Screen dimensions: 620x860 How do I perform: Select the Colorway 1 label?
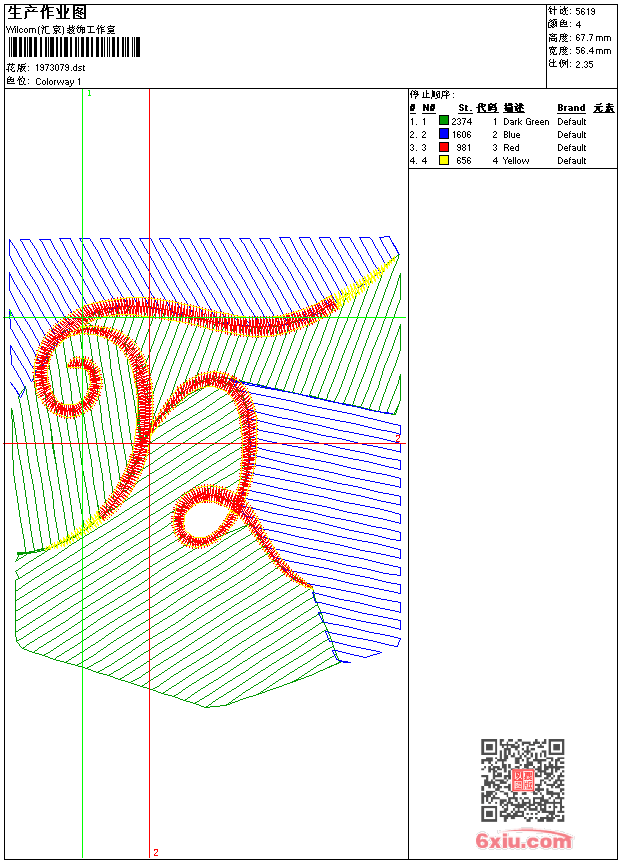59,81
